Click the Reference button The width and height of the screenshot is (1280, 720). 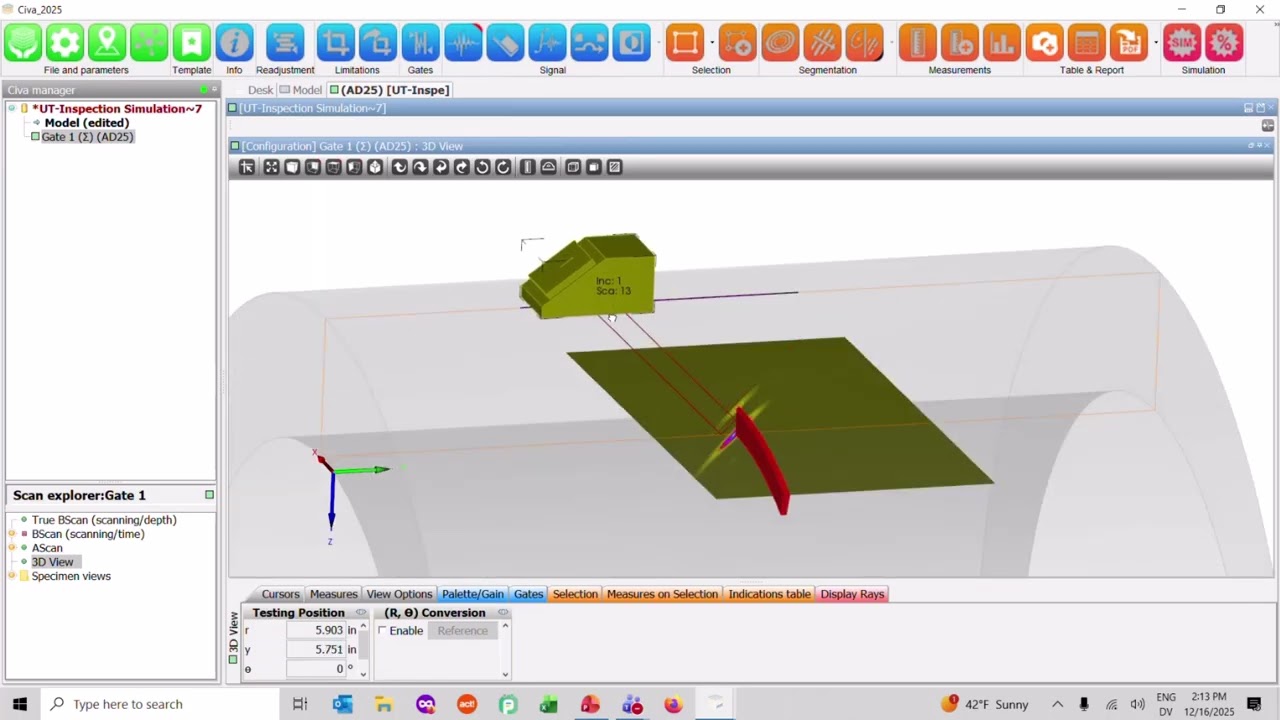pyautogui.click(x=462, y=631)
